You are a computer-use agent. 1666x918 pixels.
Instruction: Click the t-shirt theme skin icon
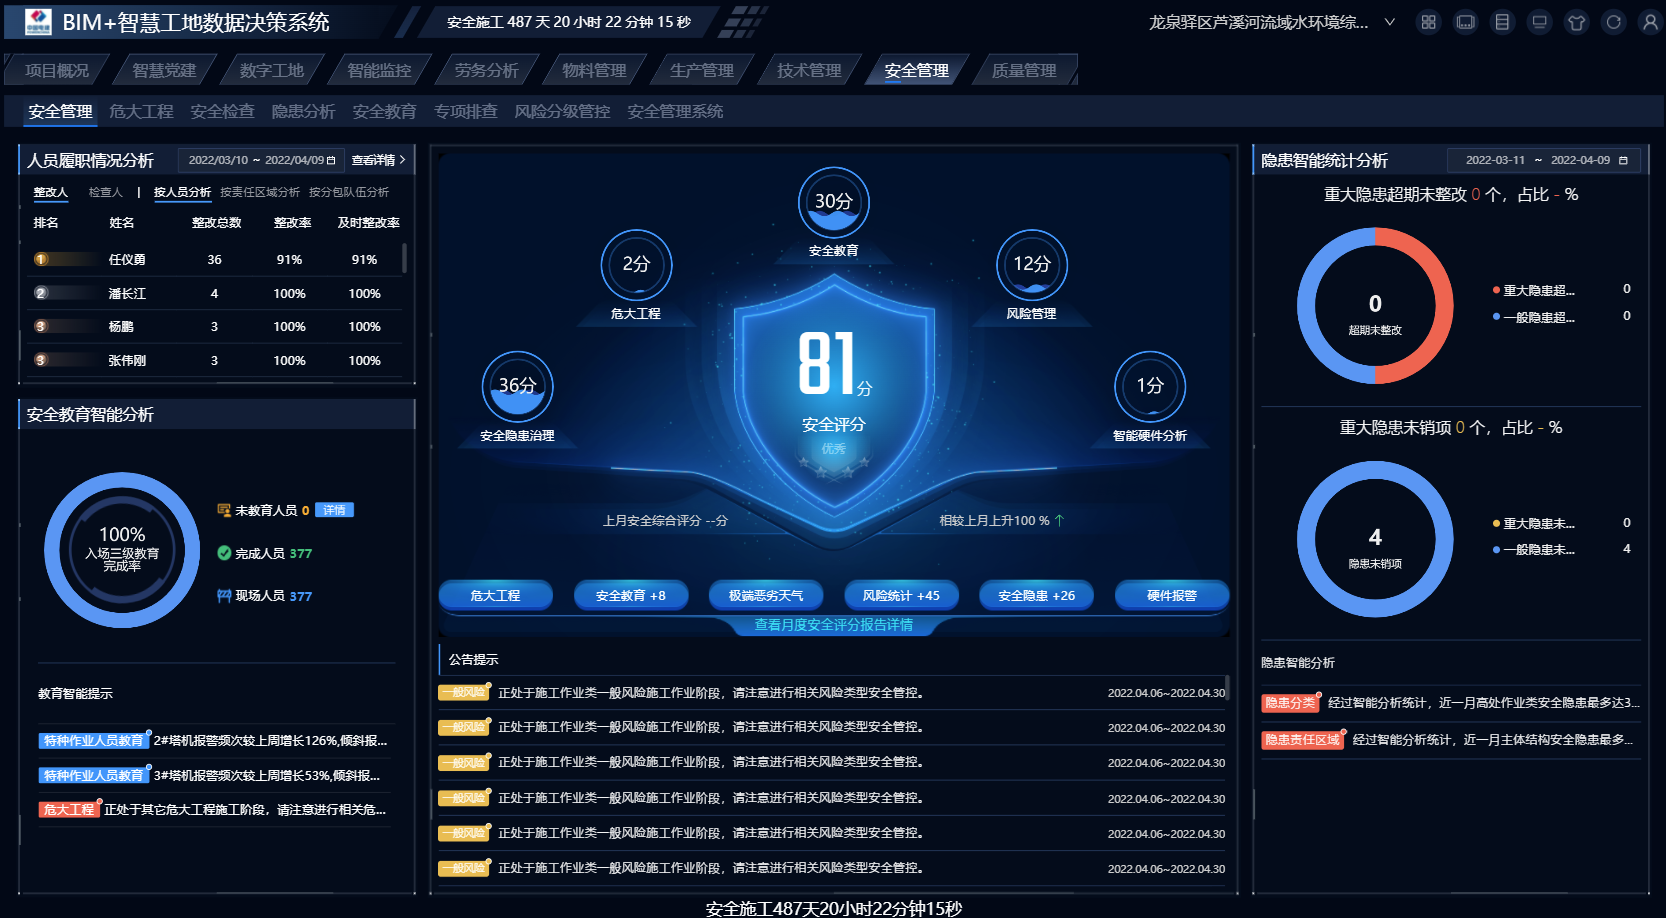tap(1576, 22)
